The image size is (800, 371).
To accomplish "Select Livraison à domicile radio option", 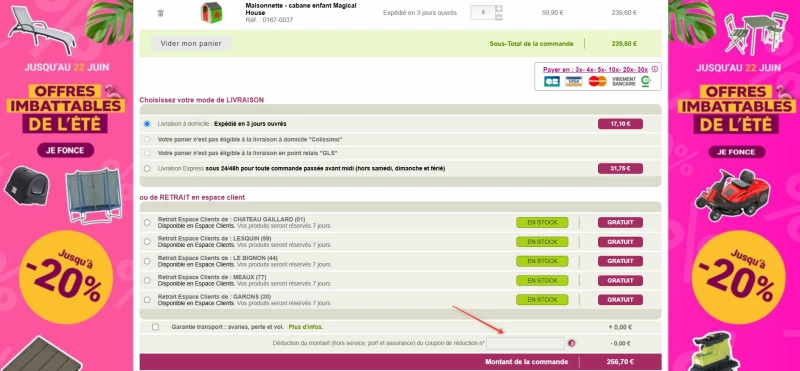I will point(147,124).
